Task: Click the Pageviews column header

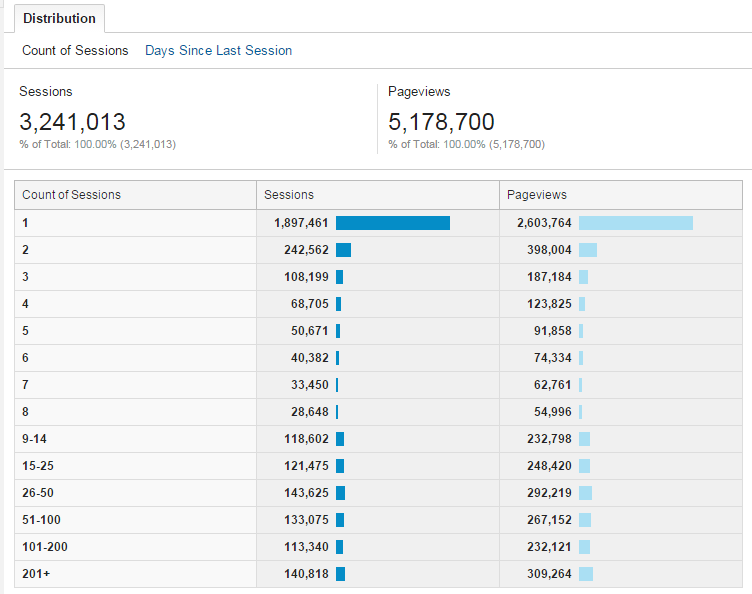Action: (x=537, y=195)
